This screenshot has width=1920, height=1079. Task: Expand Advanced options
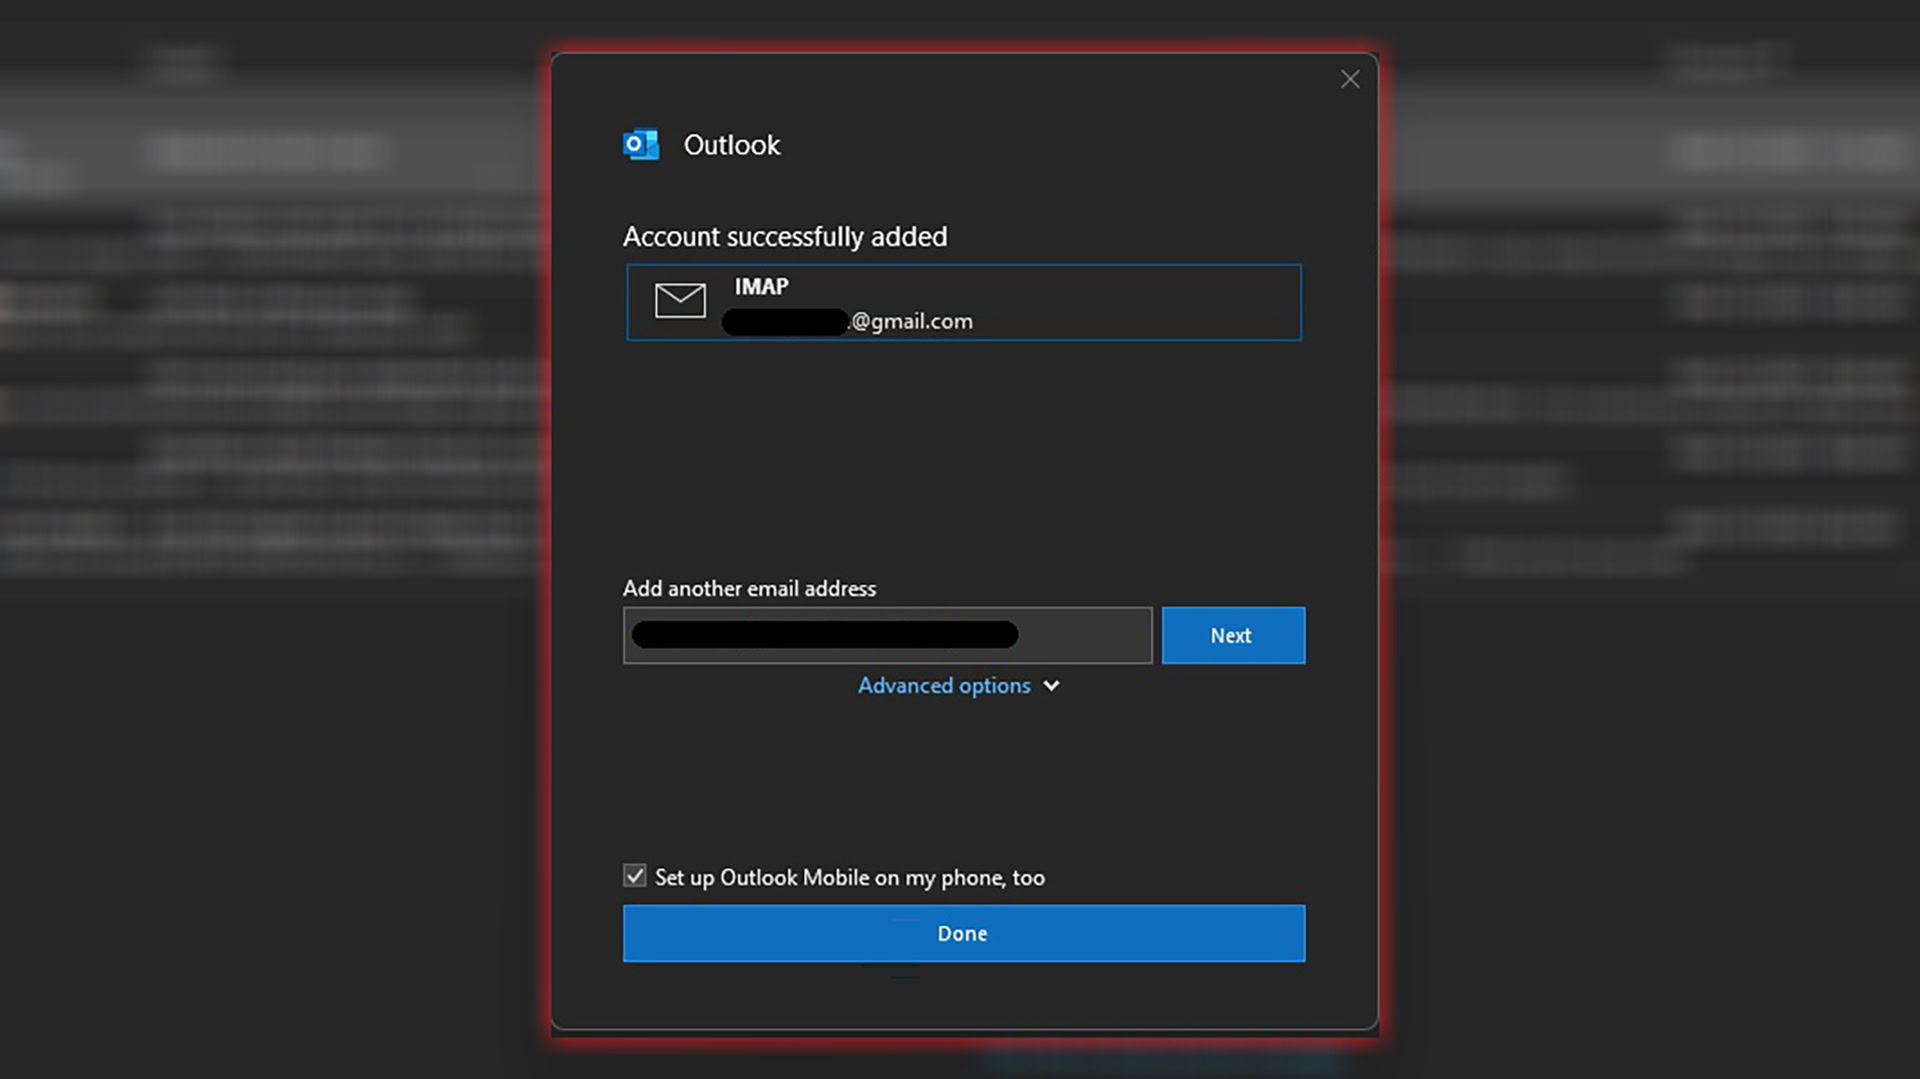[x=944, y=686]
